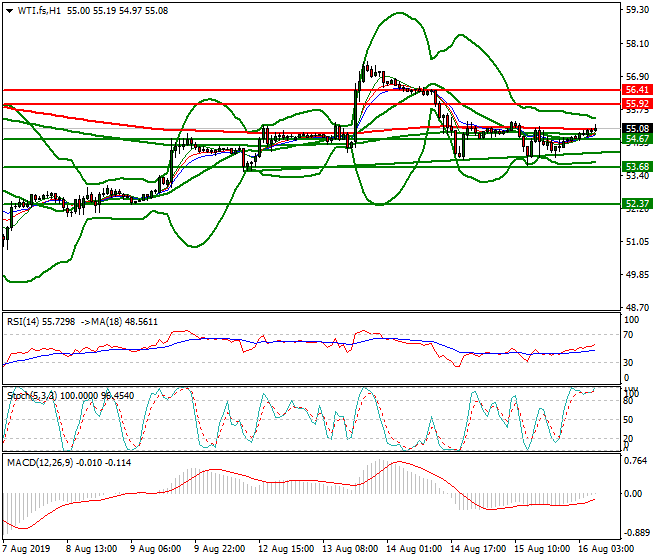Click the 13 Aug 08:00 time axis label

(x=350, y=549)
